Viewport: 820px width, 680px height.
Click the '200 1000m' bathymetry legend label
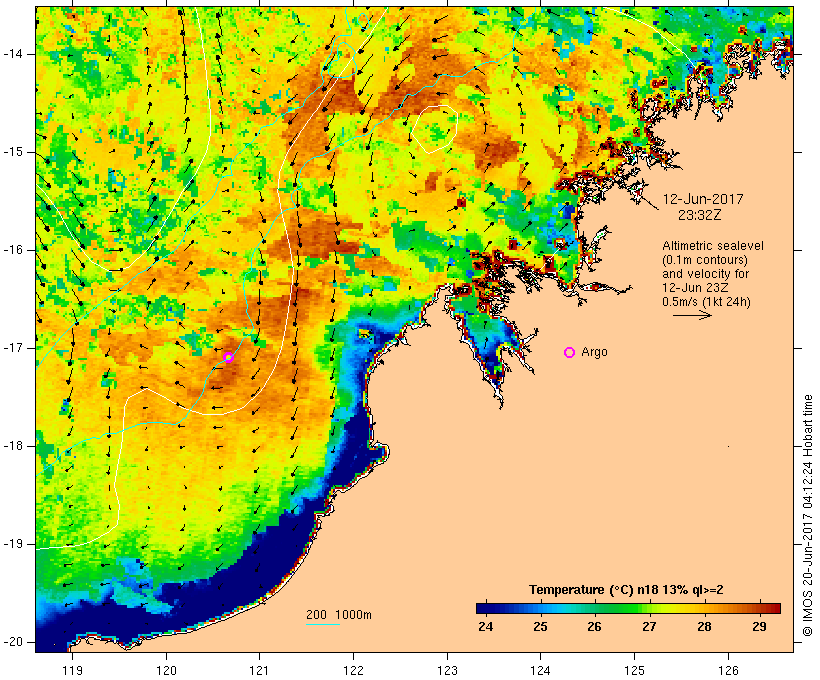click(339, 615)
